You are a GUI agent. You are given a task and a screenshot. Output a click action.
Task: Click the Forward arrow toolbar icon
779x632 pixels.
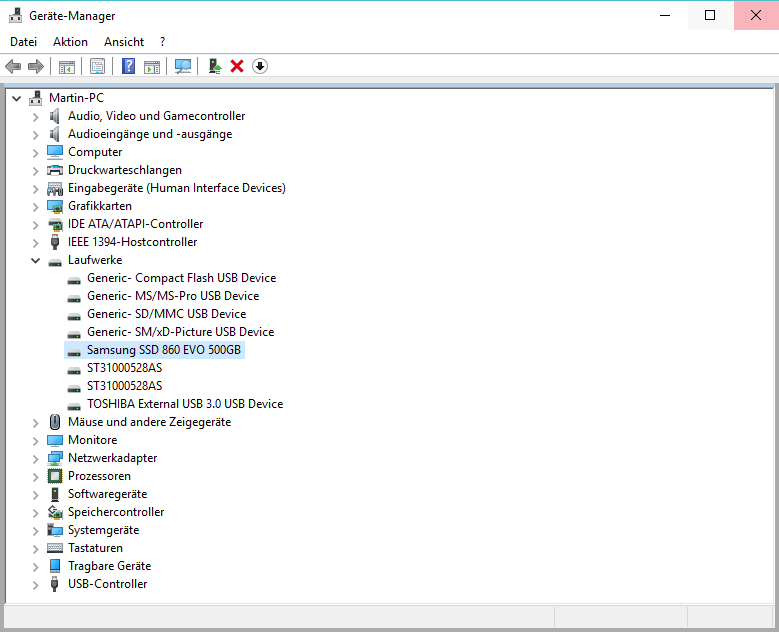pyautogui.click(x=36, y=66)
